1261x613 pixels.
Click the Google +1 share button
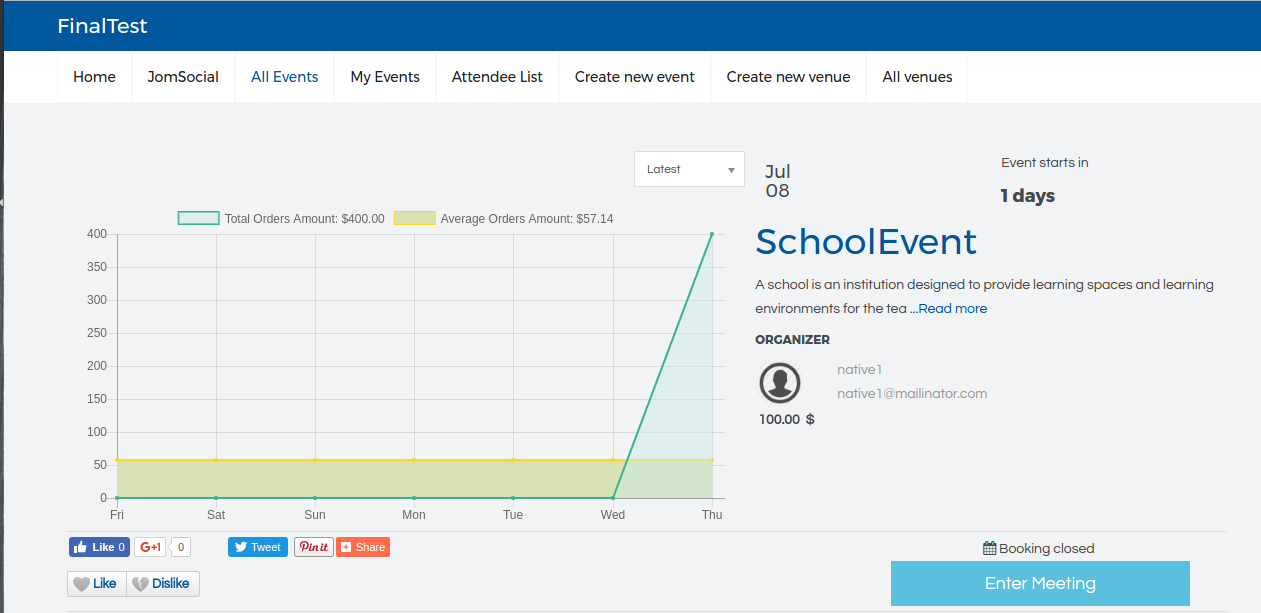tap(150, 547)
